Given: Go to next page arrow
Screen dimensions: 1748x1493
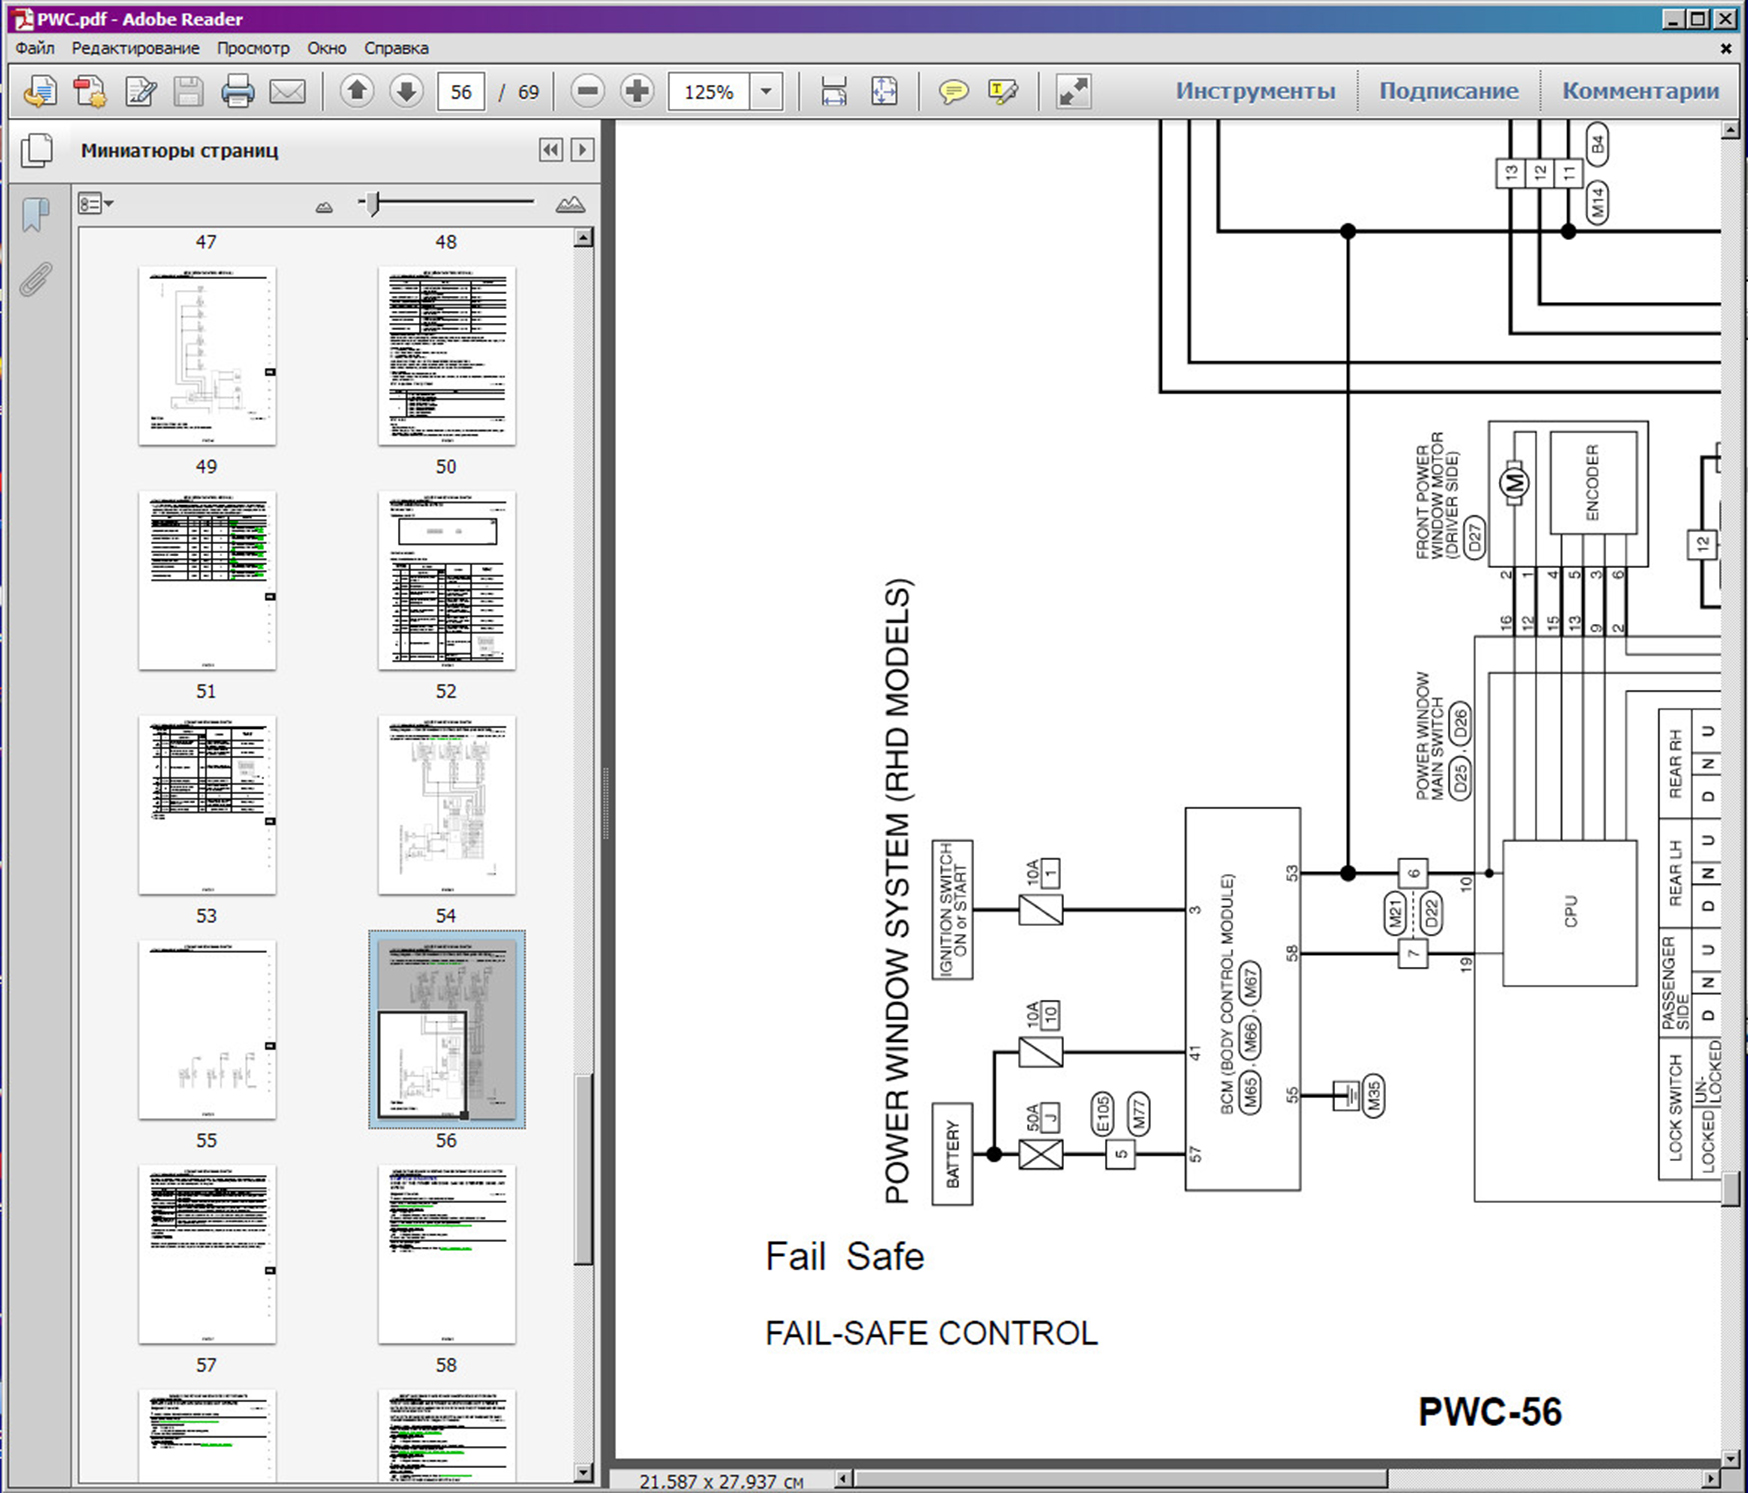Looking at the screenshot, I should tap(406, 92).
